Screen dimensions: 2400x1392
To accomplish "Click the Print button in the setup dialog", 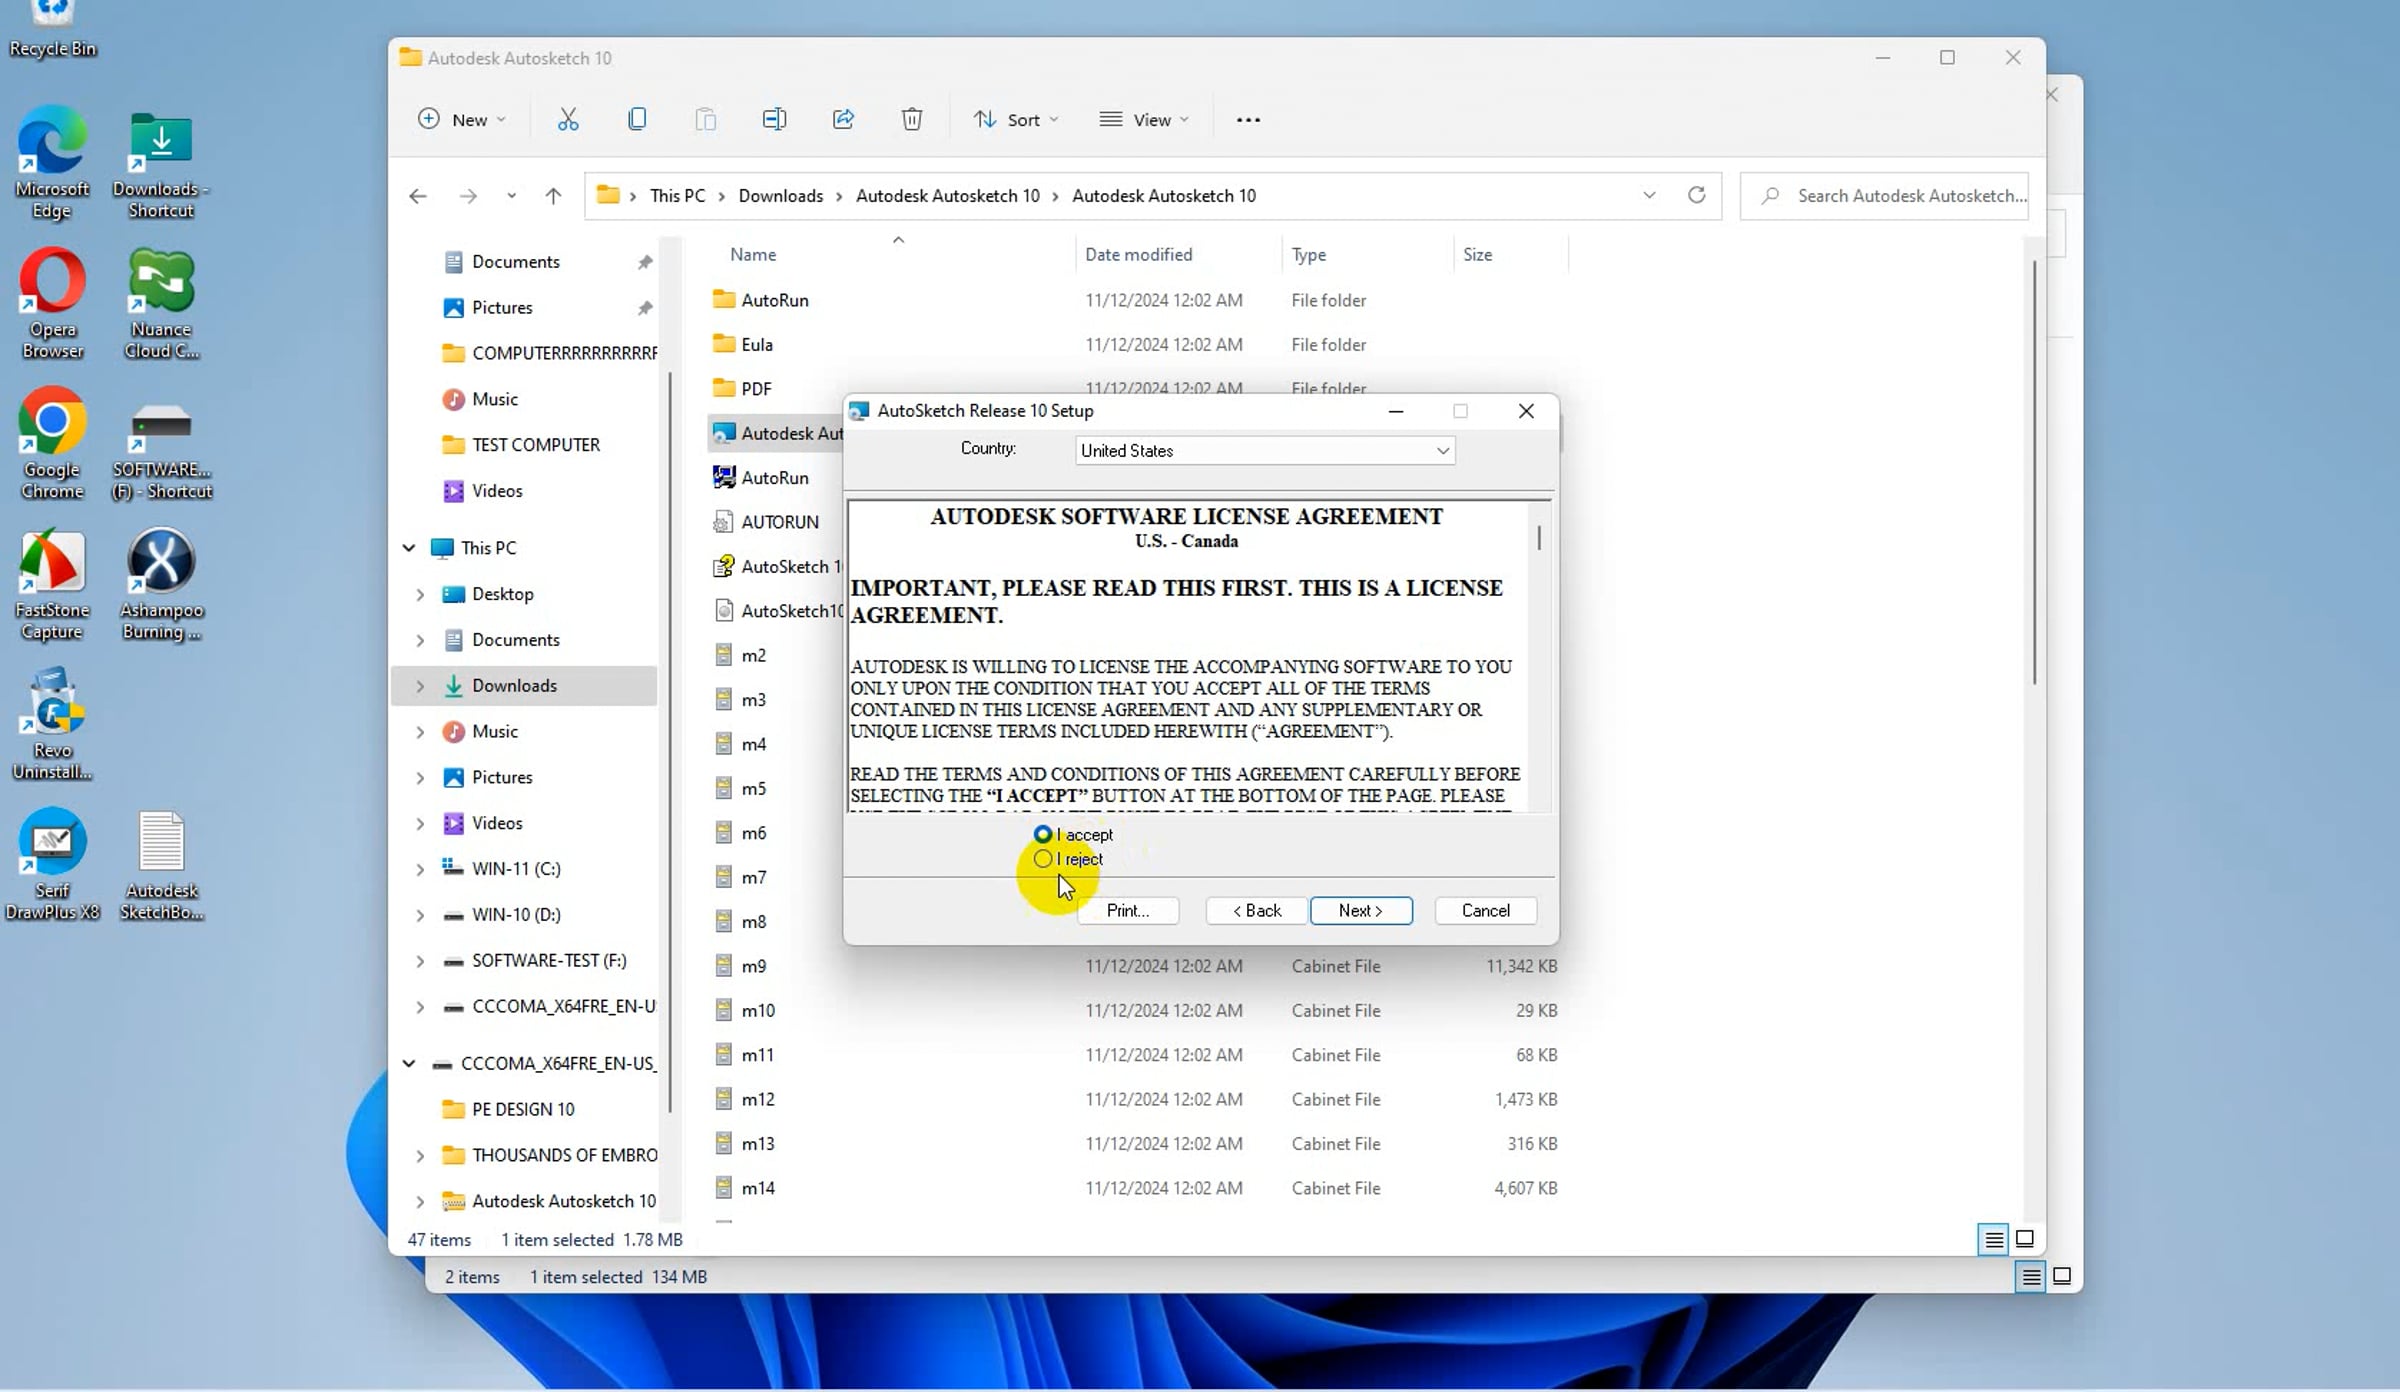I will tap(1127, 910).
